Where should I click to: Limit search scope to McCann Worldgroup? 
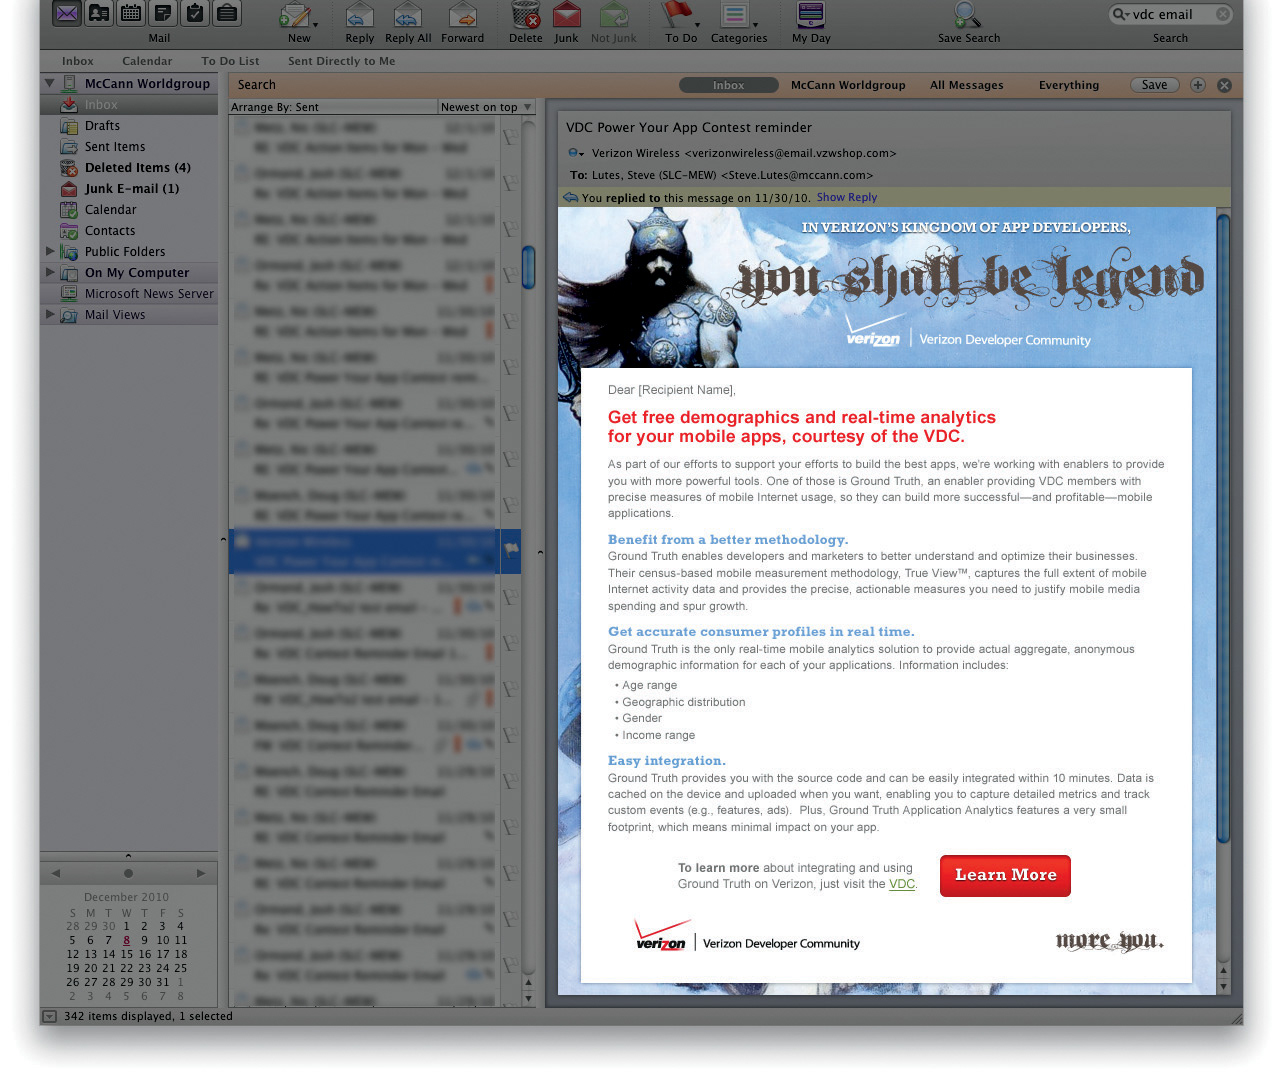848,85
